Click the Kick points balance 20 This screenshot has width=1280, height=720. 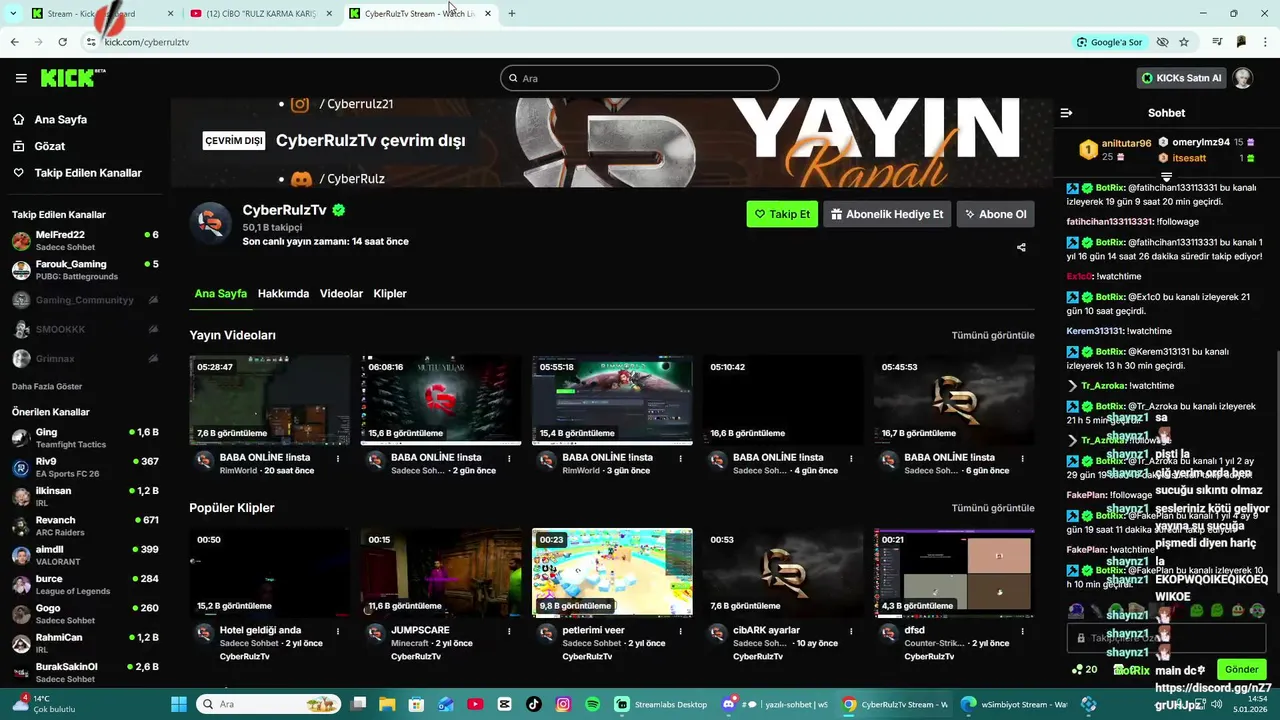click(x=1084, y=669)
